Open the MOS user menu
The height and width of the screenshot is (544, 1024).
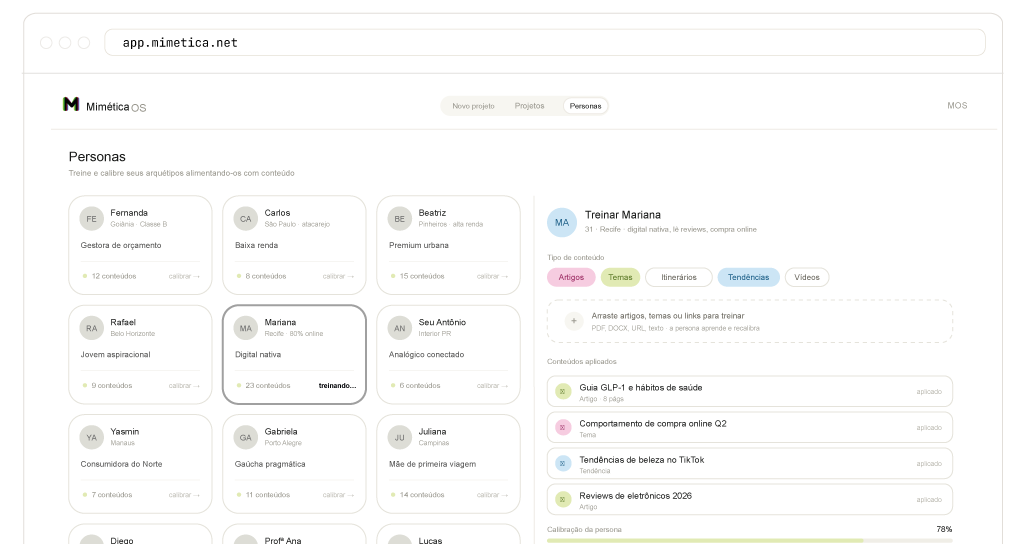(x=957, y=105)
